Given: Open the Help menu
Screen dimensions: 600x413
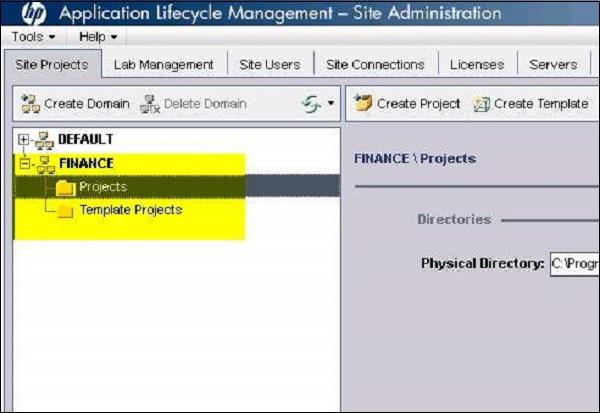Looking at the screenshot, I should click(x=98, y=37).
